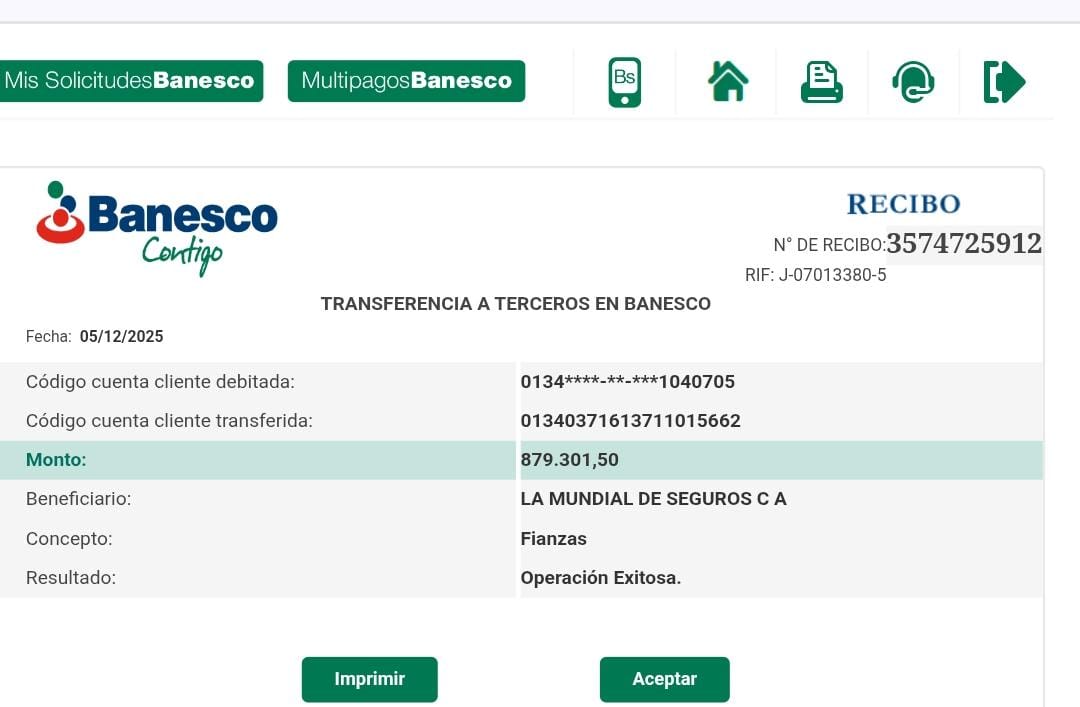Click the RIF J-07013380-5 text
Image resolution: width=1080 pixels, height=707 pixels.
[815, 275]
